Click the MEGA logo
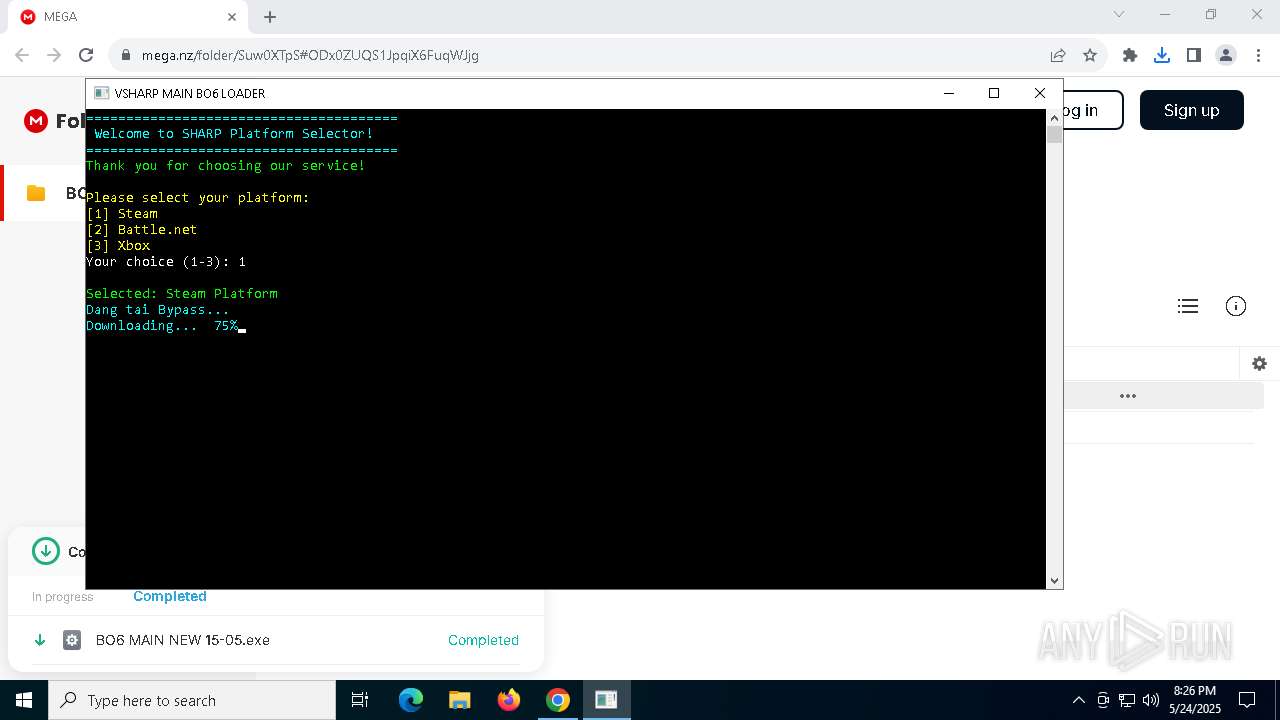Viewport: 1280px width, 720px height. 36,121
